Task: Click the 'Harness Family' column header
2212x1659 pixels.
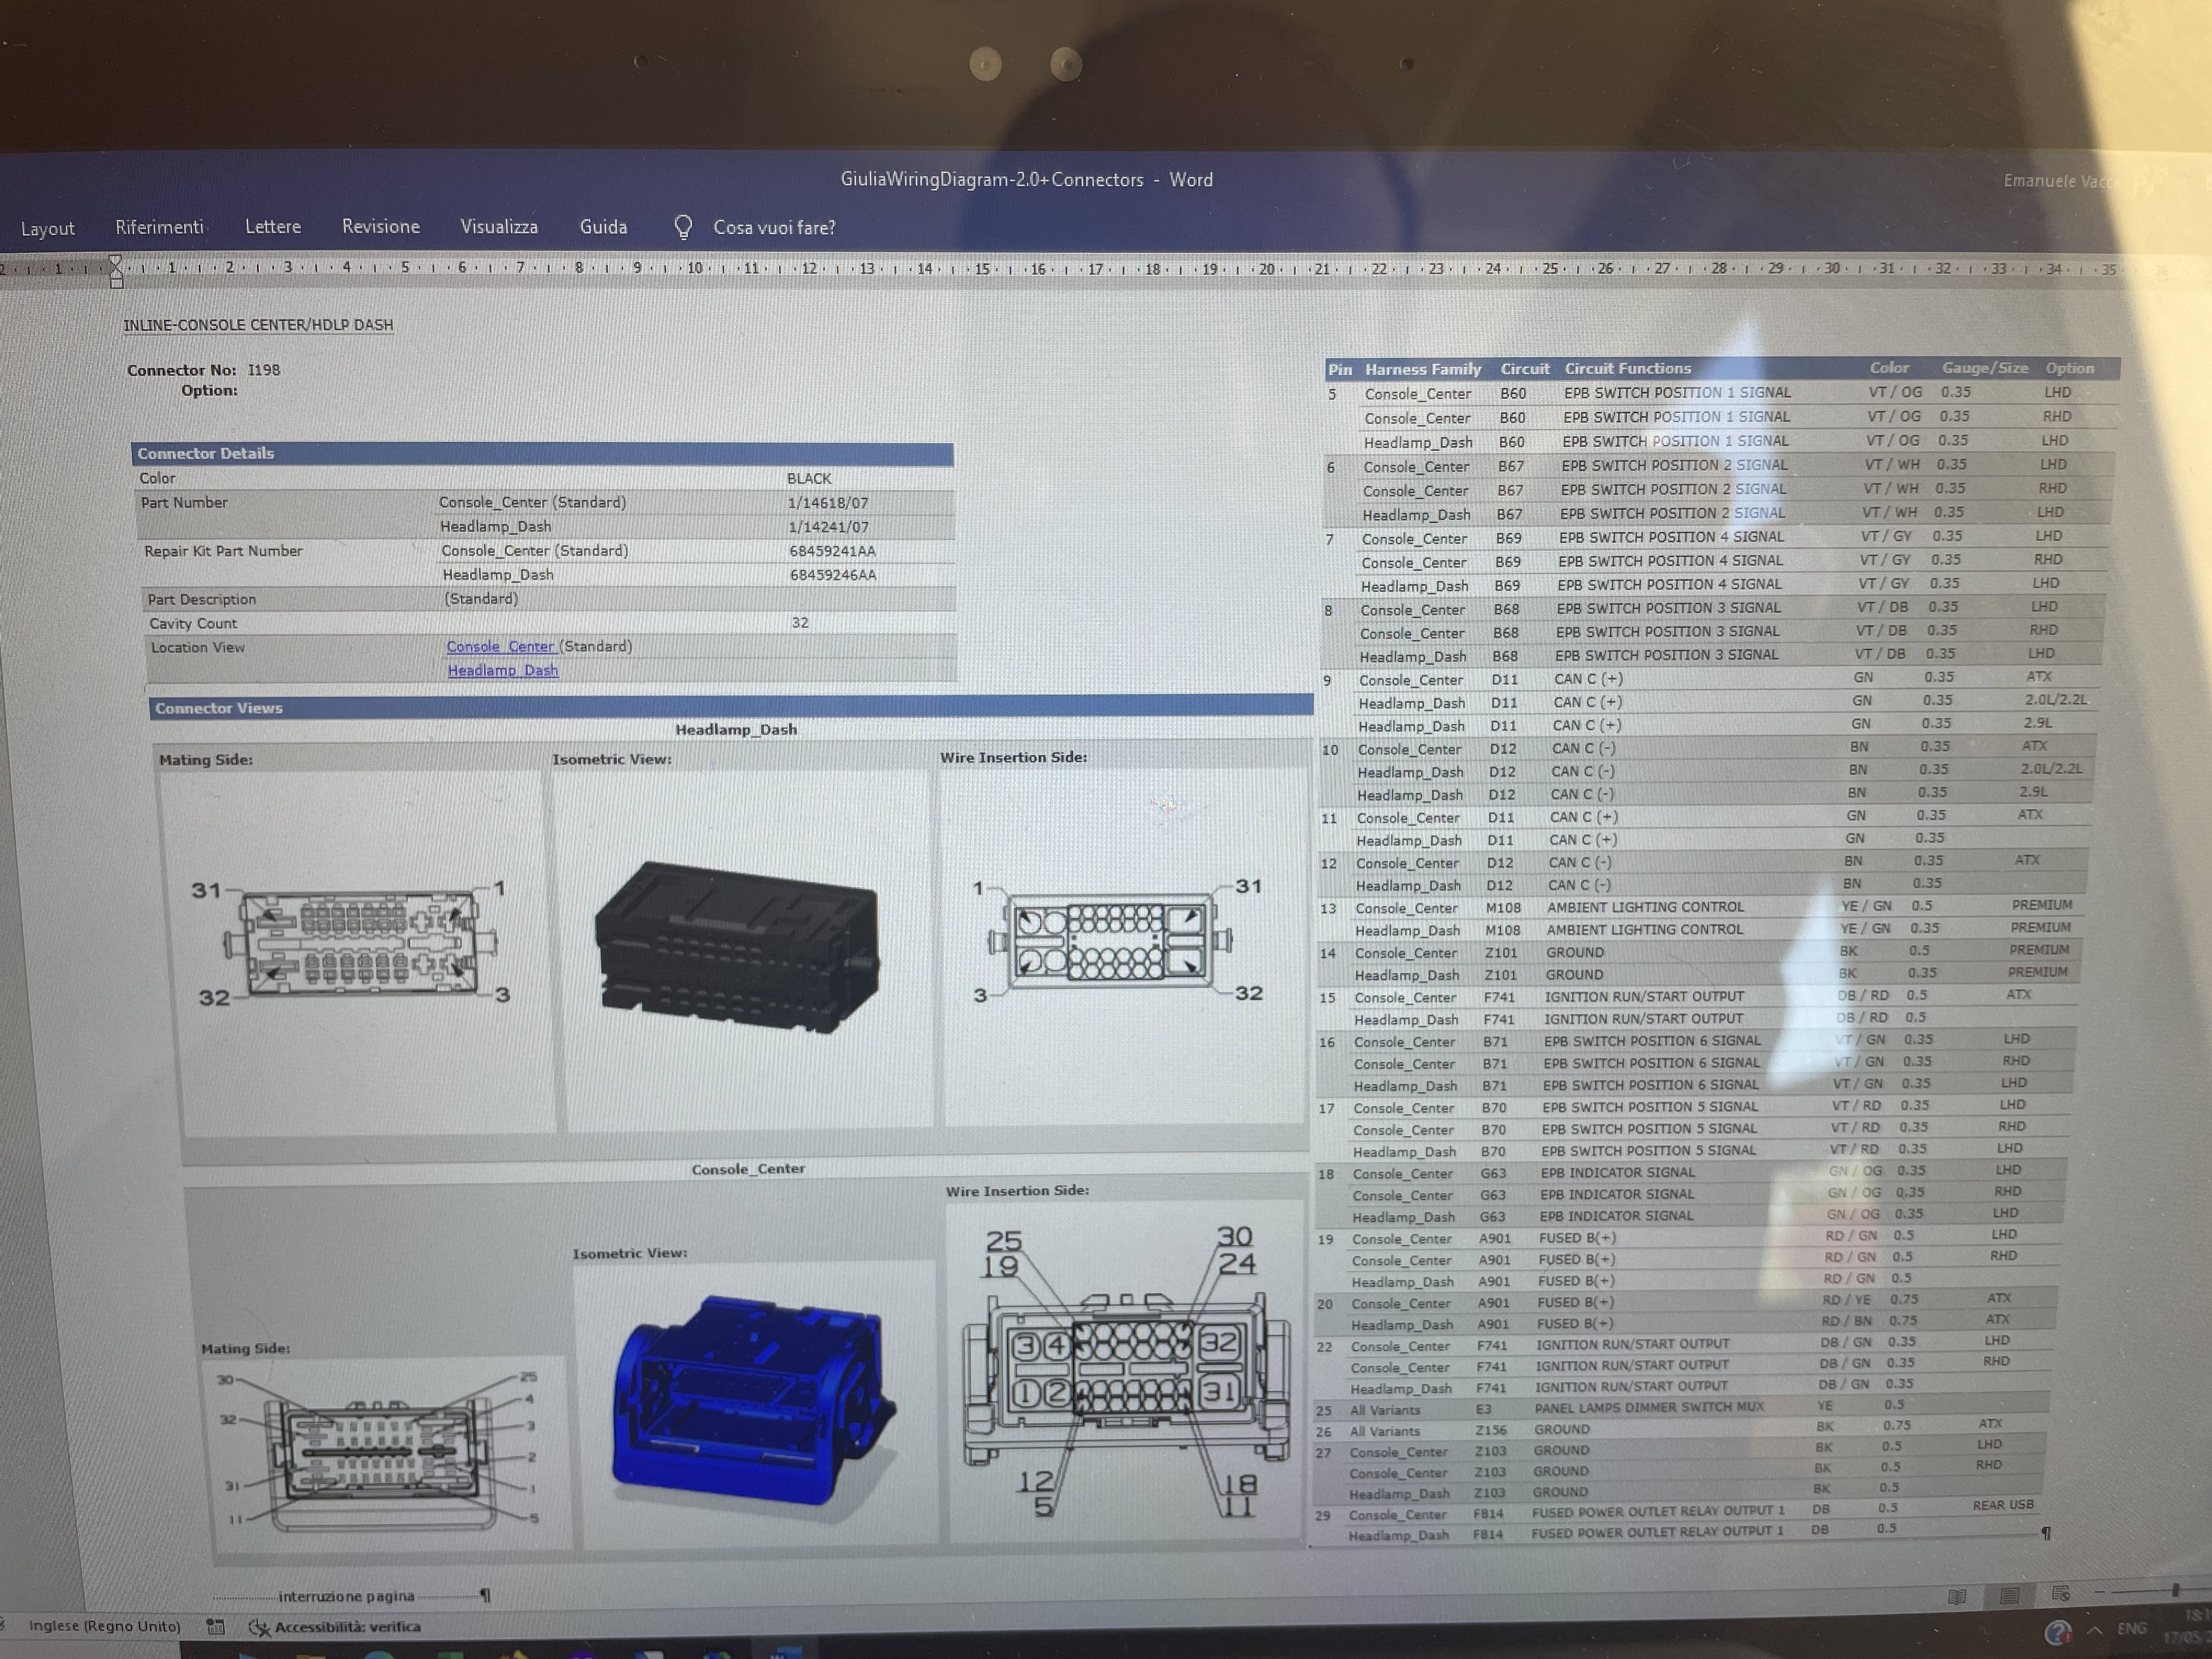Action: pyautogui.click(x=1423, y=369)
